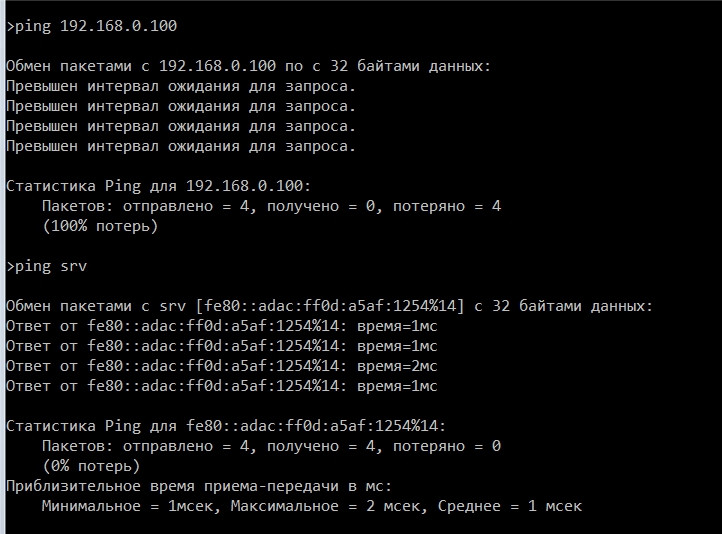Screen dimensions: 722x534
Task: Select the '(100% потерь)' text
Action: pyautogui.click(x=100, y=226)
